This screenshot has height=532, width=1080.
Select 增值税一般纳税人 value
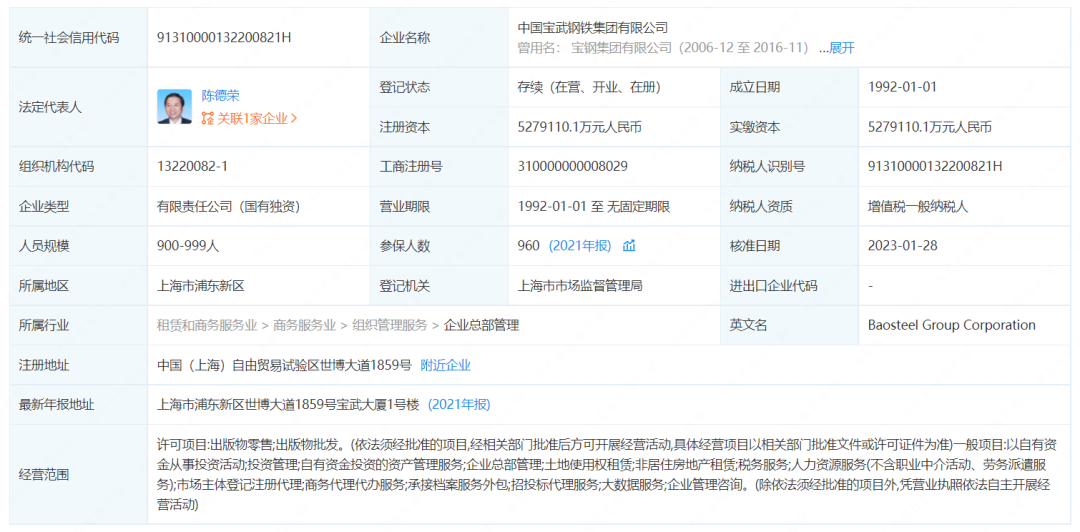coord(918,206)
